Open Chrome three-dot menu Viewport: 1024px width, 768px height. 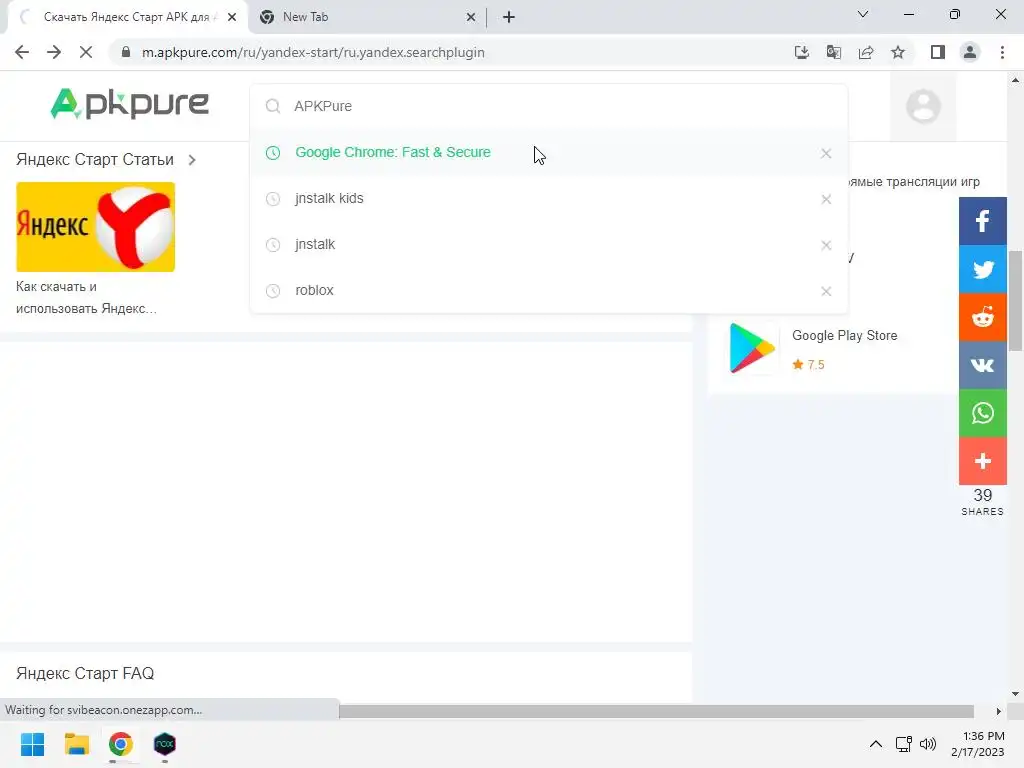click(1002, 52)
